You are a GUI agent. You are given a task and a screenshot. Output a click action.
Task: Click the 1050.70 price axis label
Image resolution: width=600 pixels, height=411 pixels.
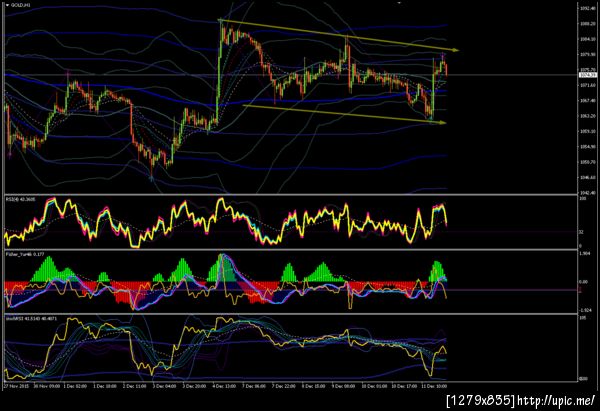tap(588, 162)
